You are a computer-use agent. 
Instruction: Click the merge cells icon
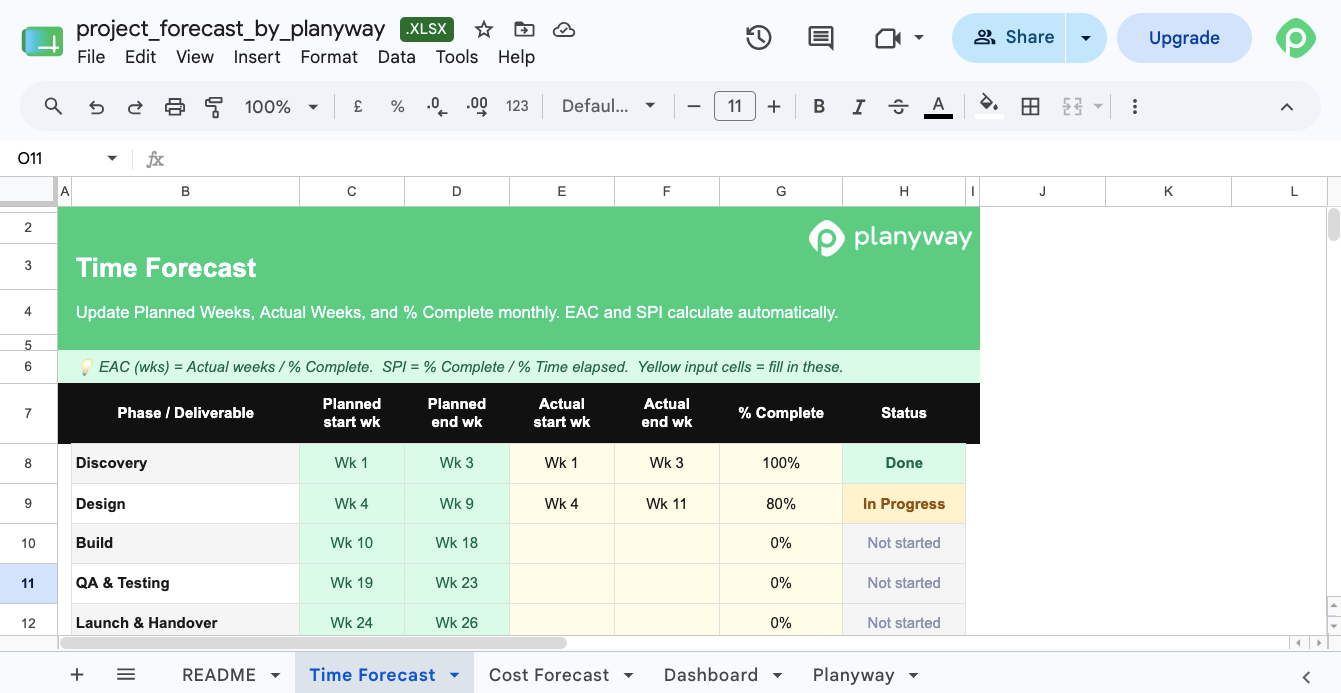pos(1072,106)
